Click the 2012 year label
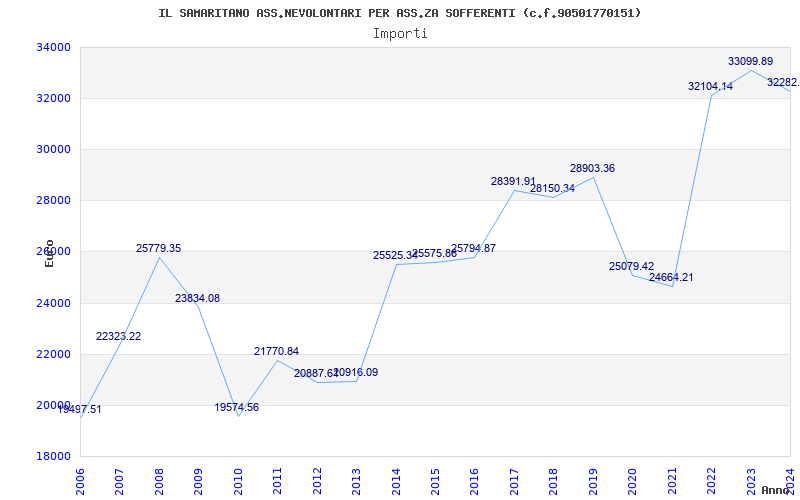 (x=317, y=482)
